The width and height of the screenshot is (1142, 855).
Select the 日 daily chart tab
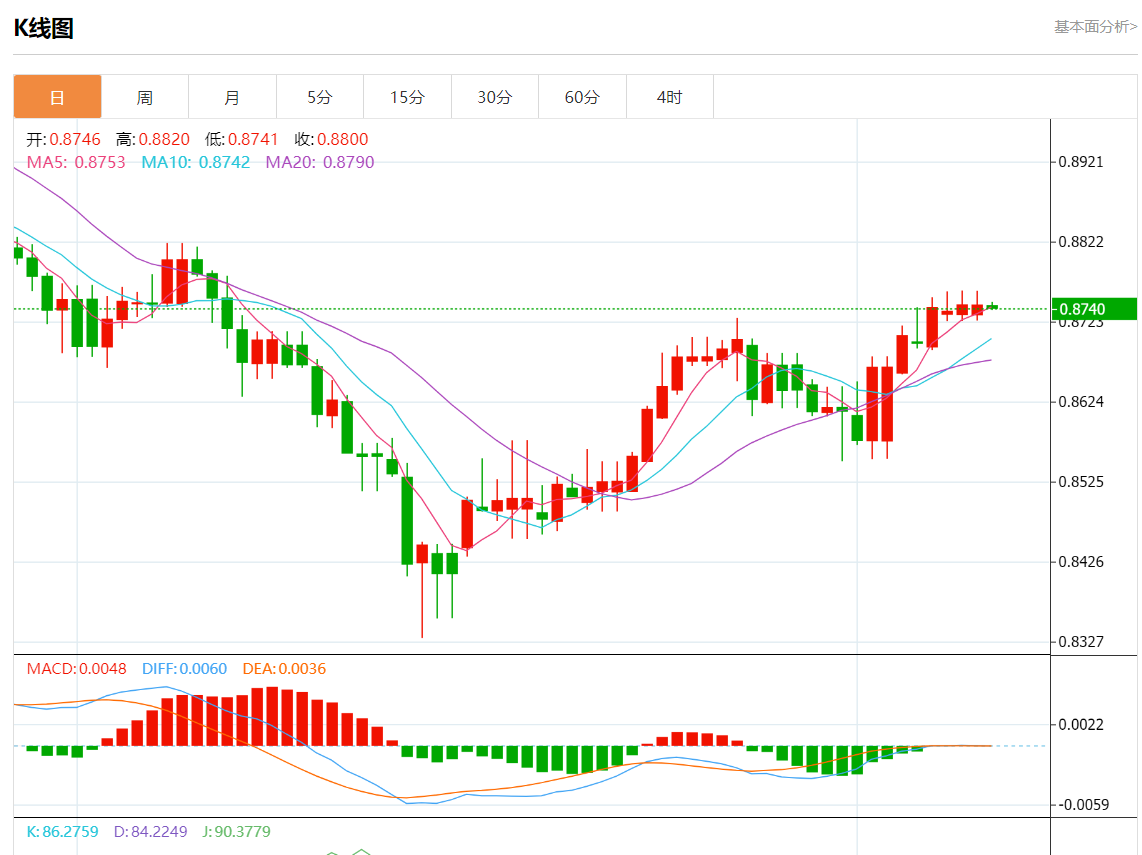58,97
